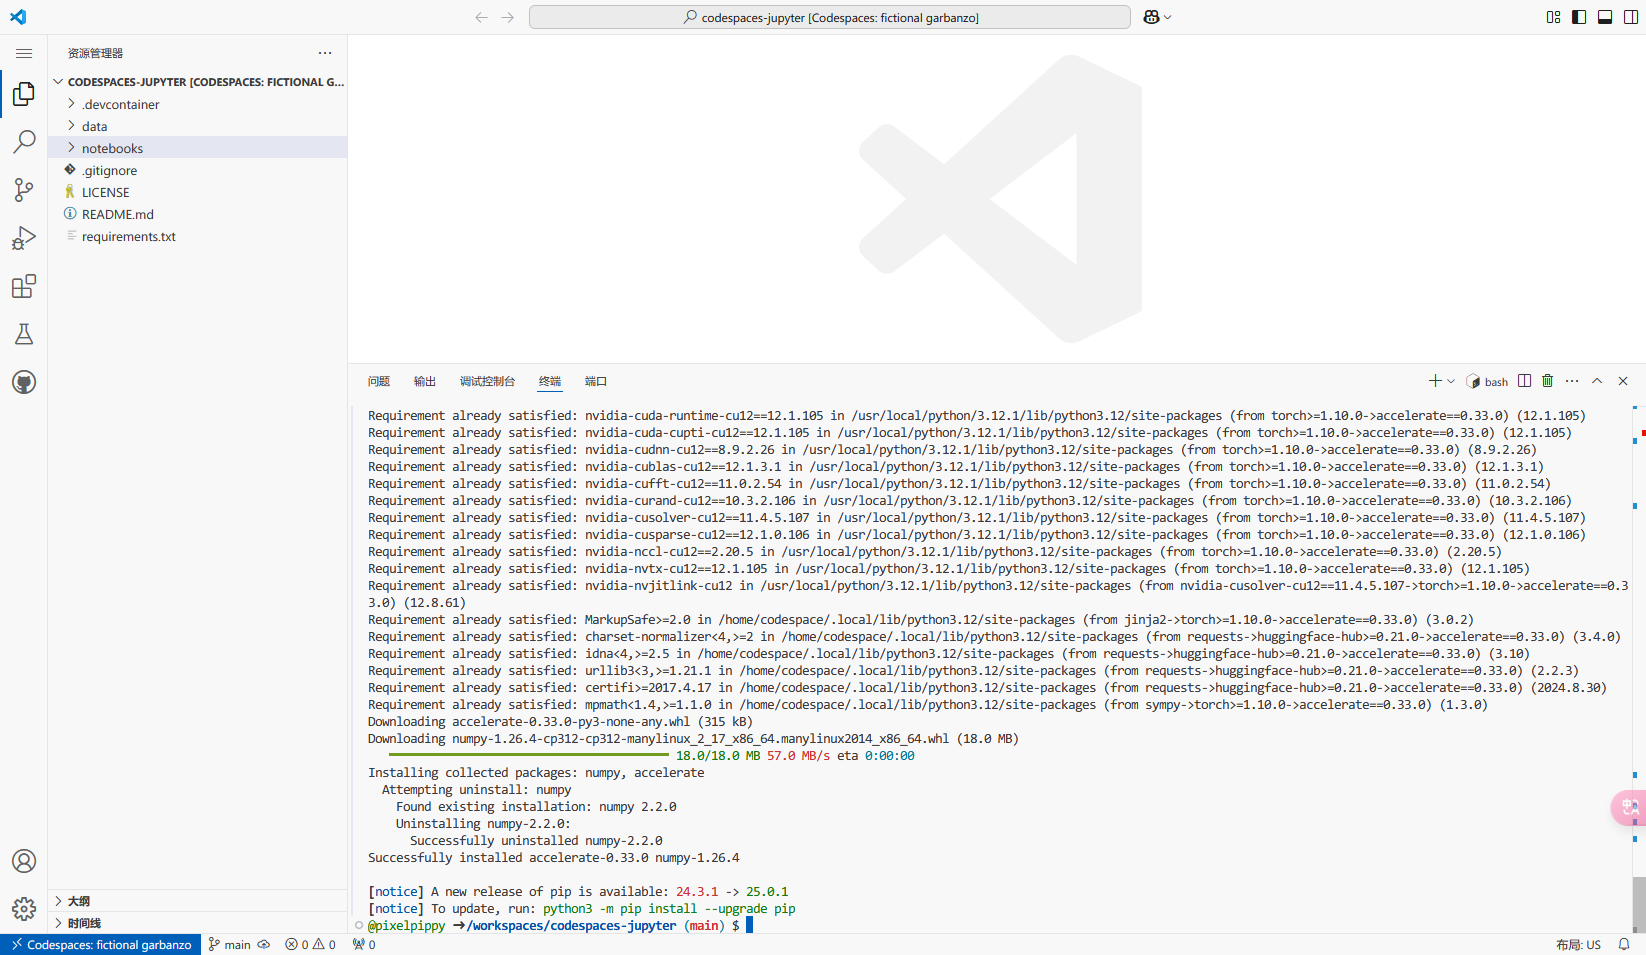1646x955 pixels.
Task: Open the LICENSE file
Action: (x=198, y=192)
